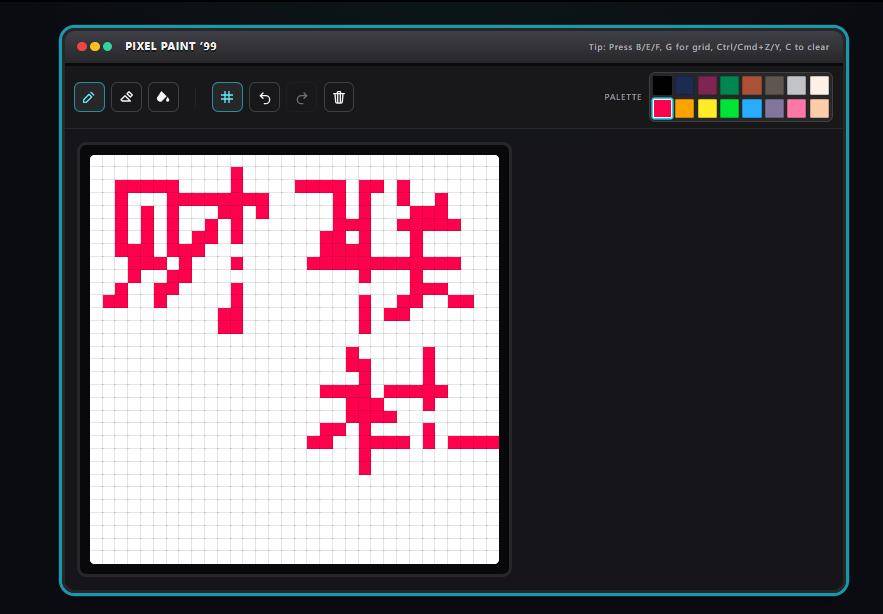Pick the light gray palette swatch
The image size is (883, 614).
tap(797, 86)
